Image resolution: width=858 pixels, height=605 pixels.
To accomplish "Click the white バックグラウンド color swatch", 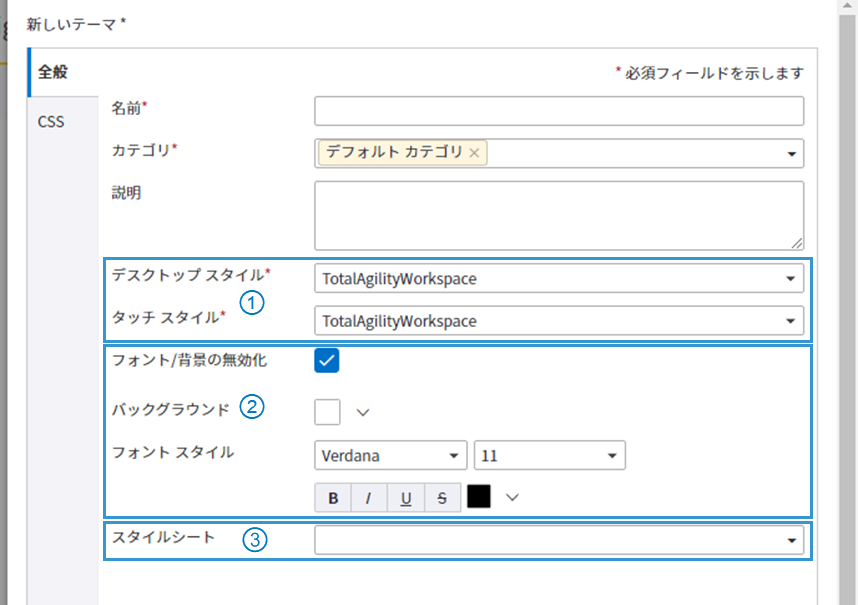I will (327, 411).
